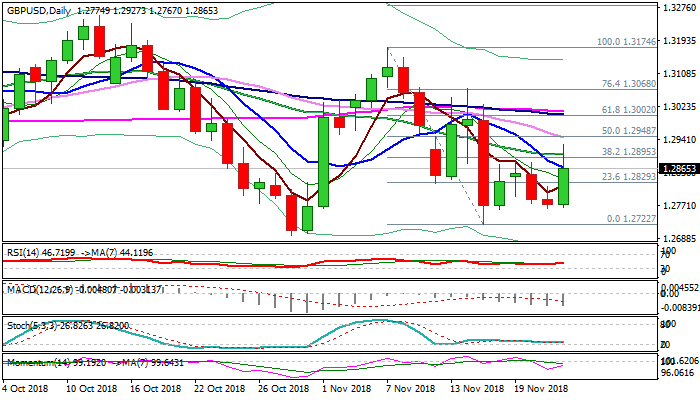The image size is (700, 400).
Task: Click the 61.8 Fibonacci label at 1.30020
Action: coord(626,109)
